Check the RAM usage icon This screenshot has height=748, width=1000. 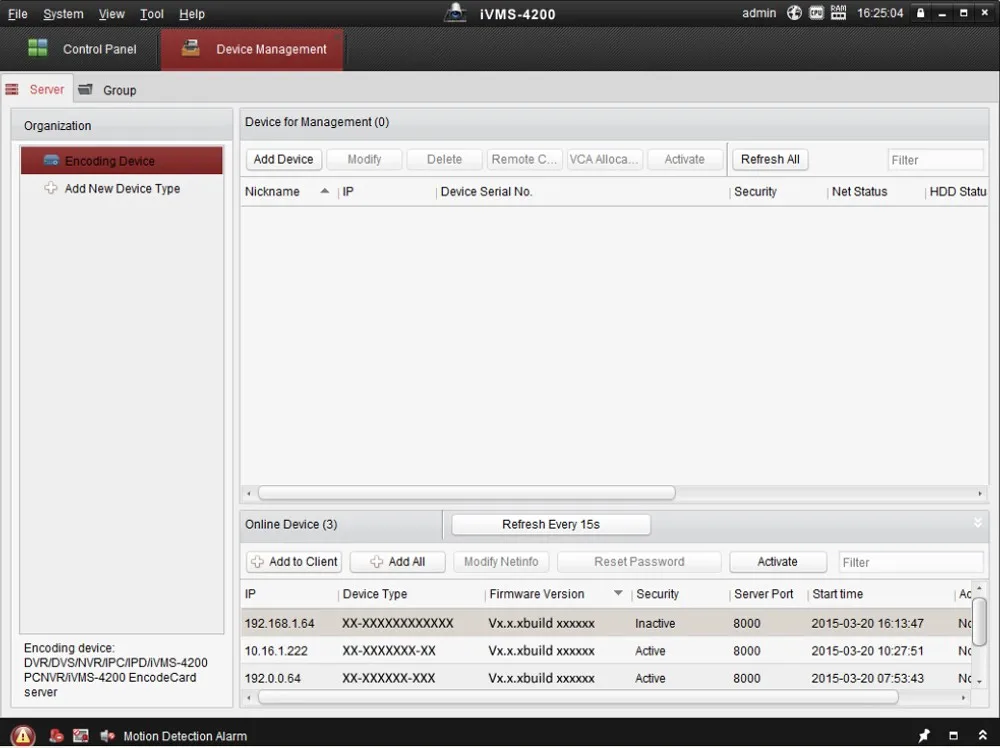(x=838, y=13)
